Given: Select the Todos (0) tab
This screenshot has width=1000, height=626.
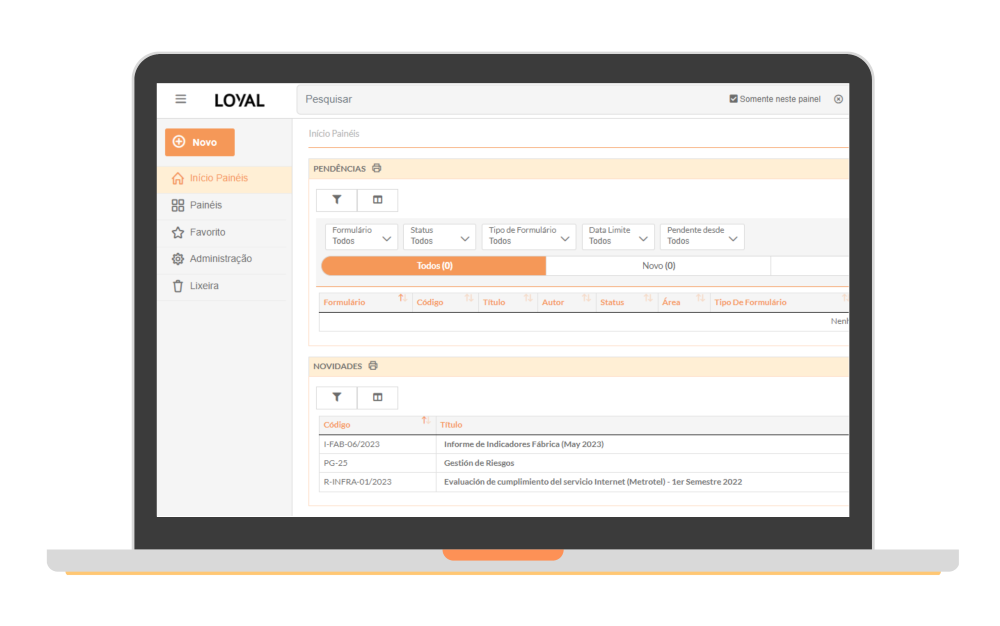Looking at the screenshot, I should (434, 266).
